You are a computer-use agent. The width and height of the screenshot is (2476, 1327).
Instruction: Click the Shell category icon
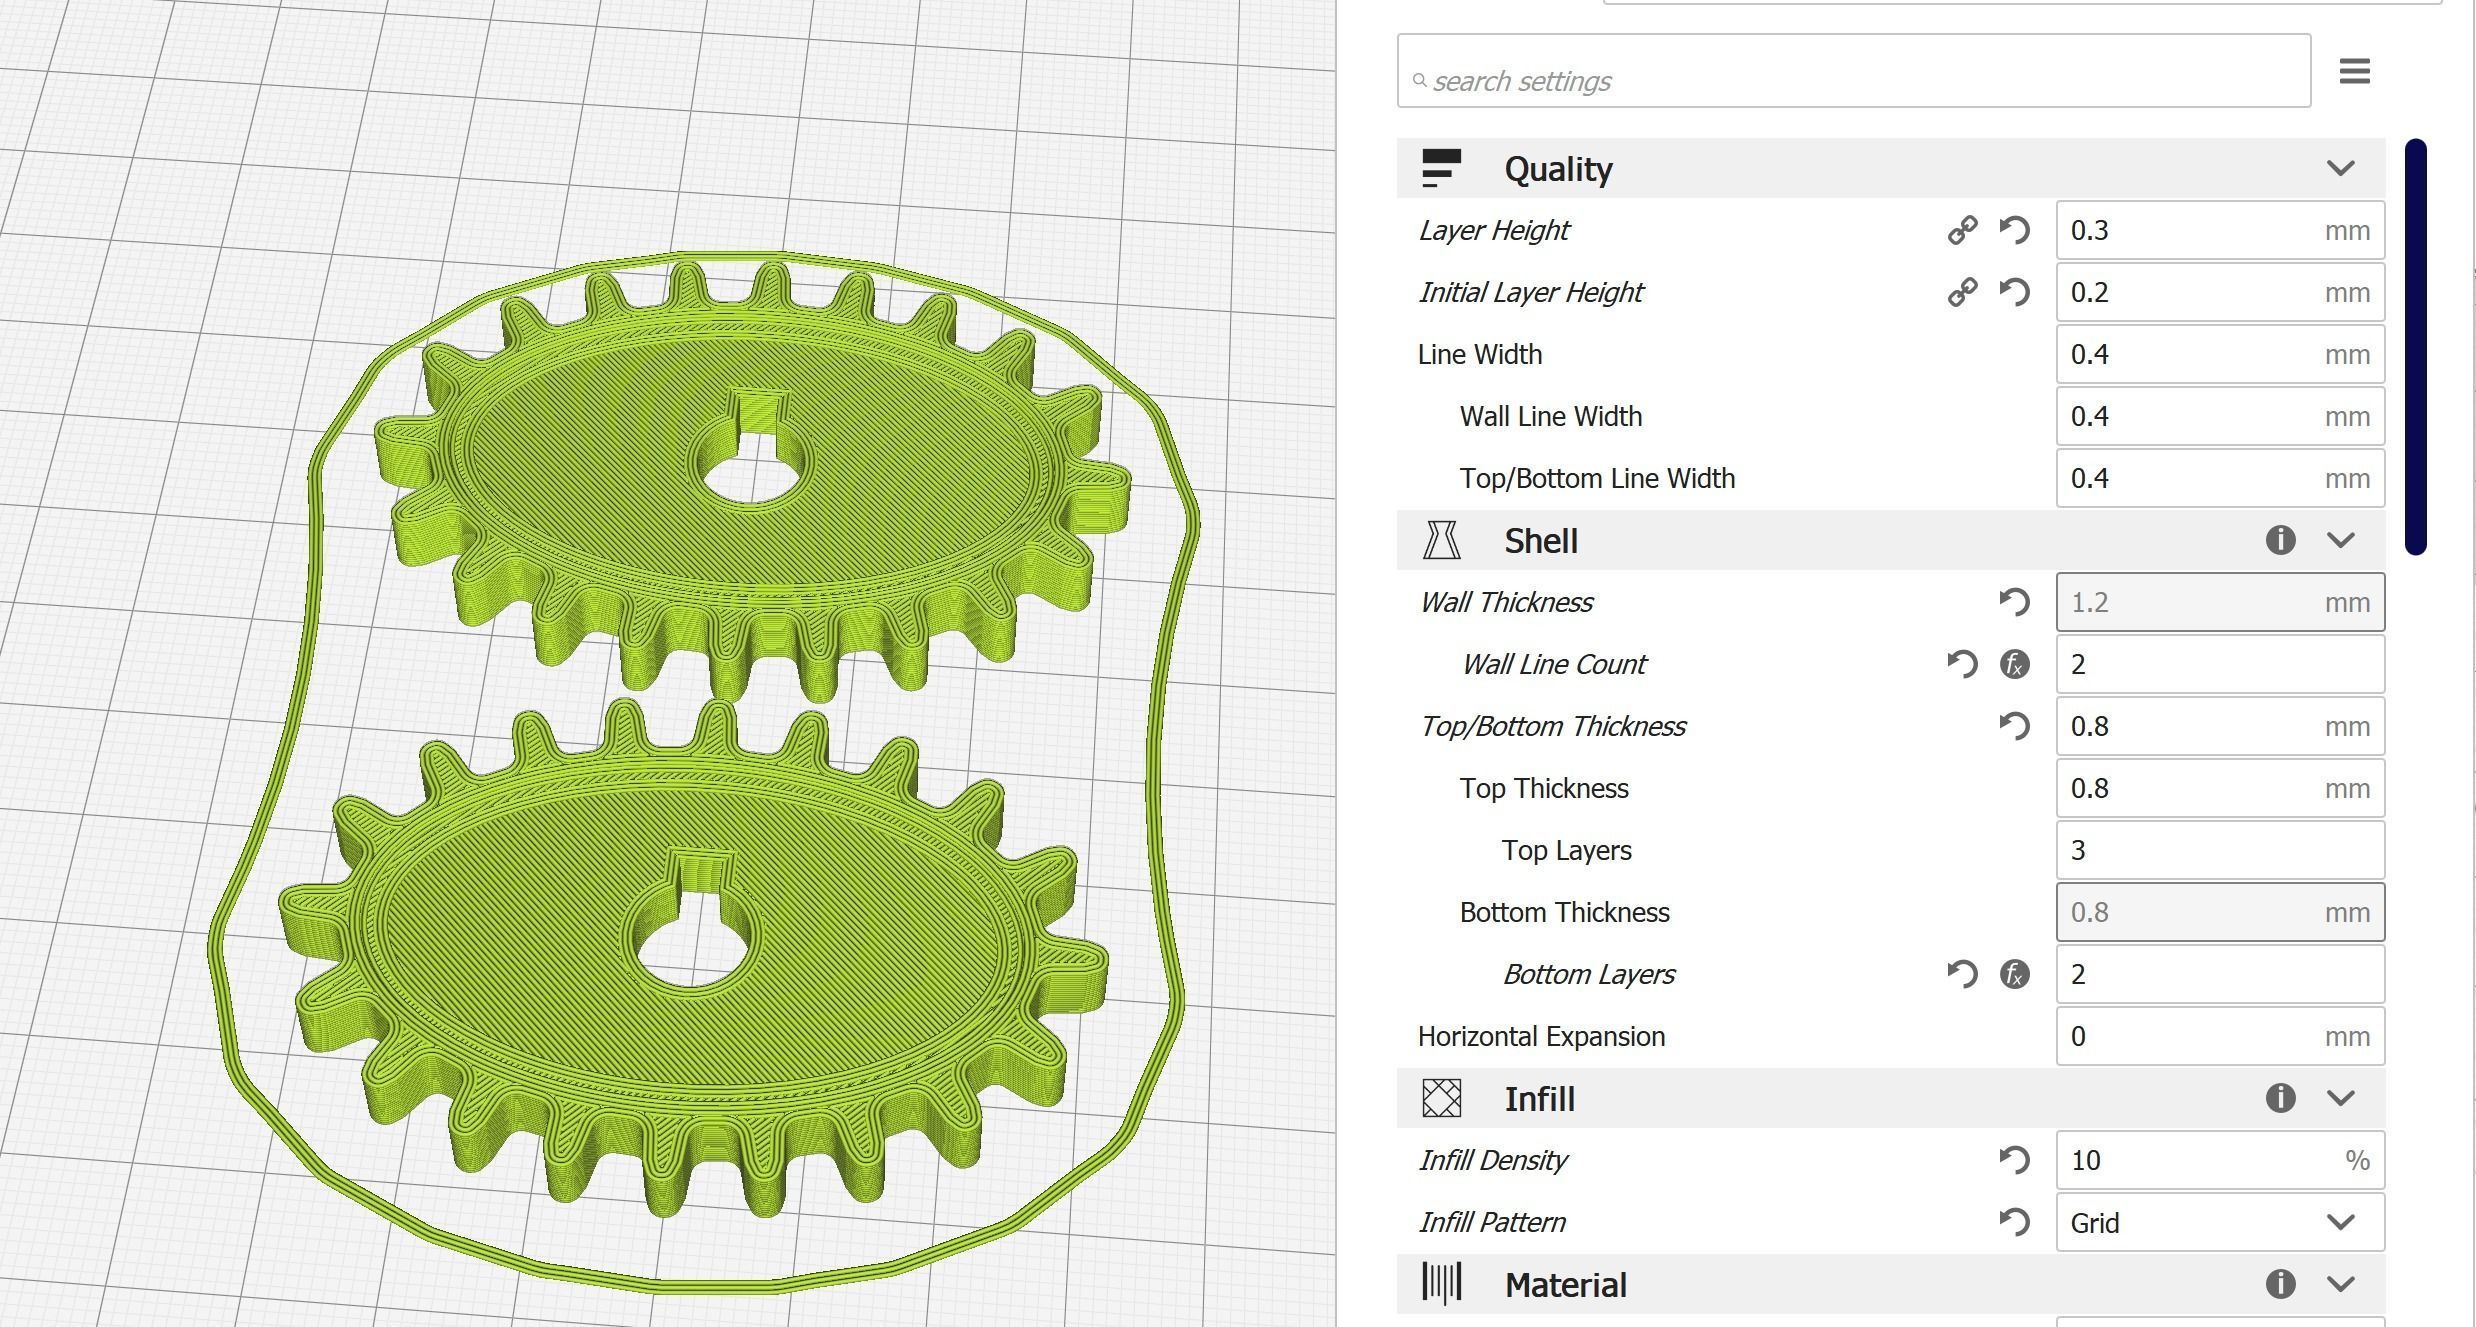pos(1441,540)
